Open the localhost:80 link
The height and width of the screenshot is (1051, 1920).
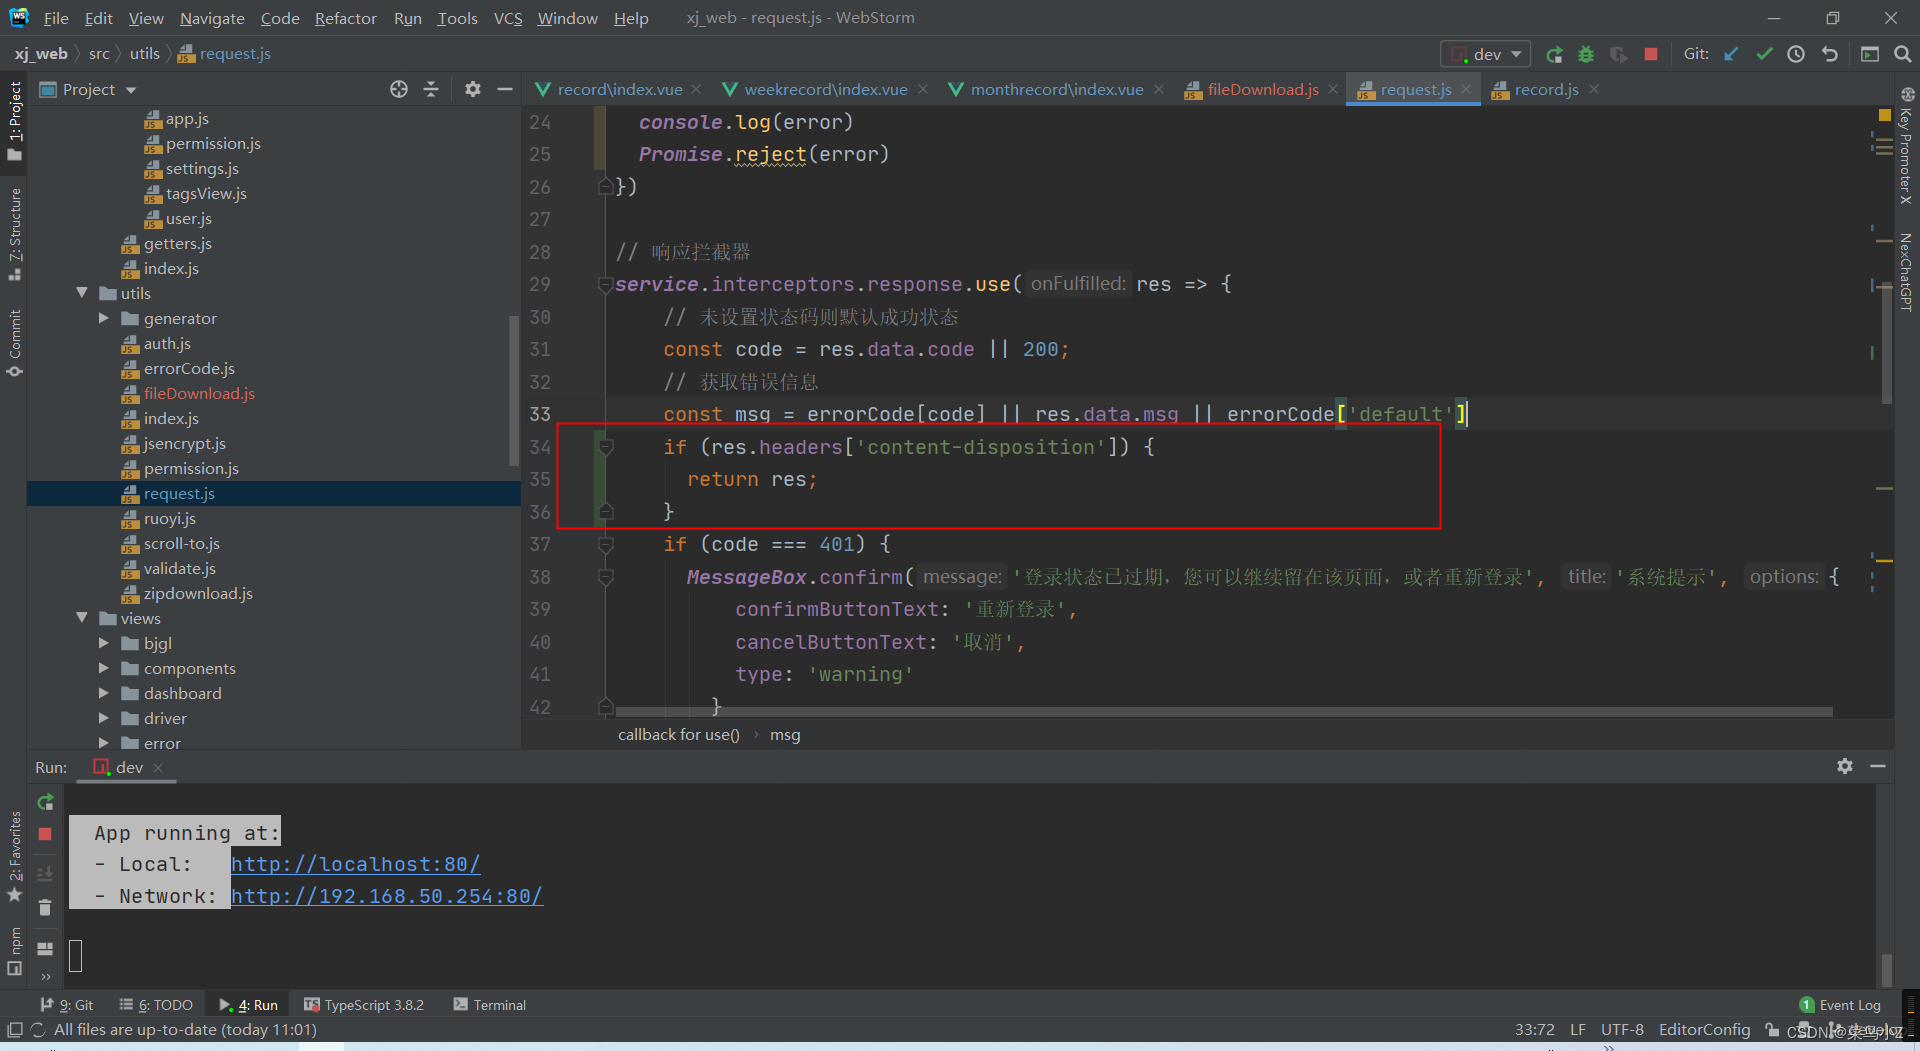click(x=355, y=864)
